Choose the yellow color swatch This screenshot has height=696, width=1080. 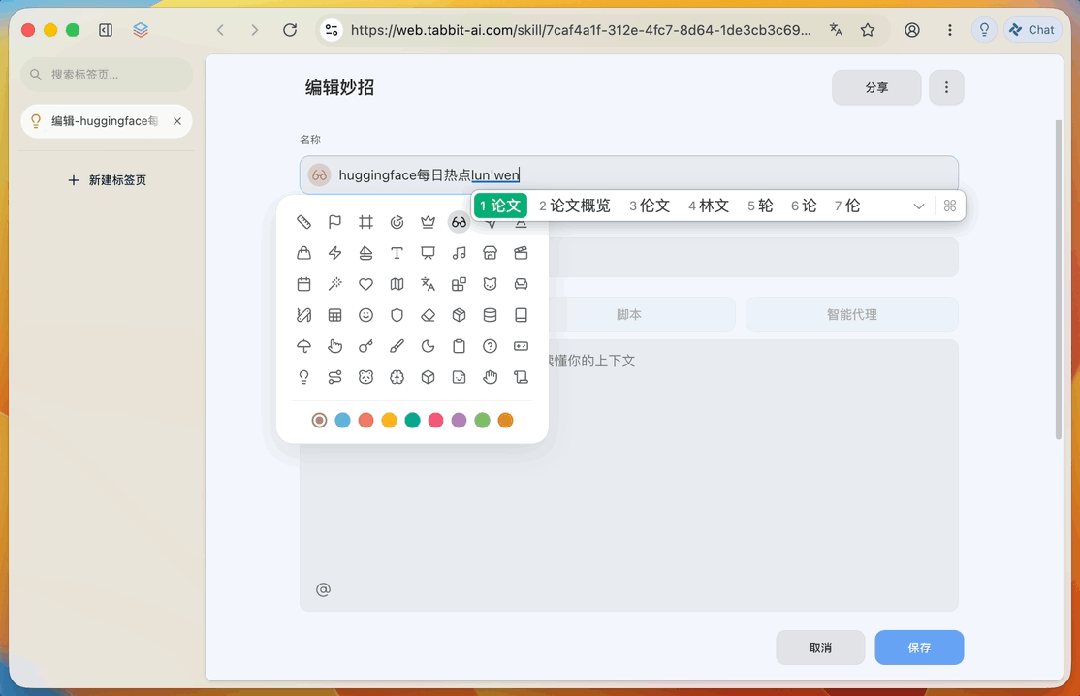[x=389, y=420]
